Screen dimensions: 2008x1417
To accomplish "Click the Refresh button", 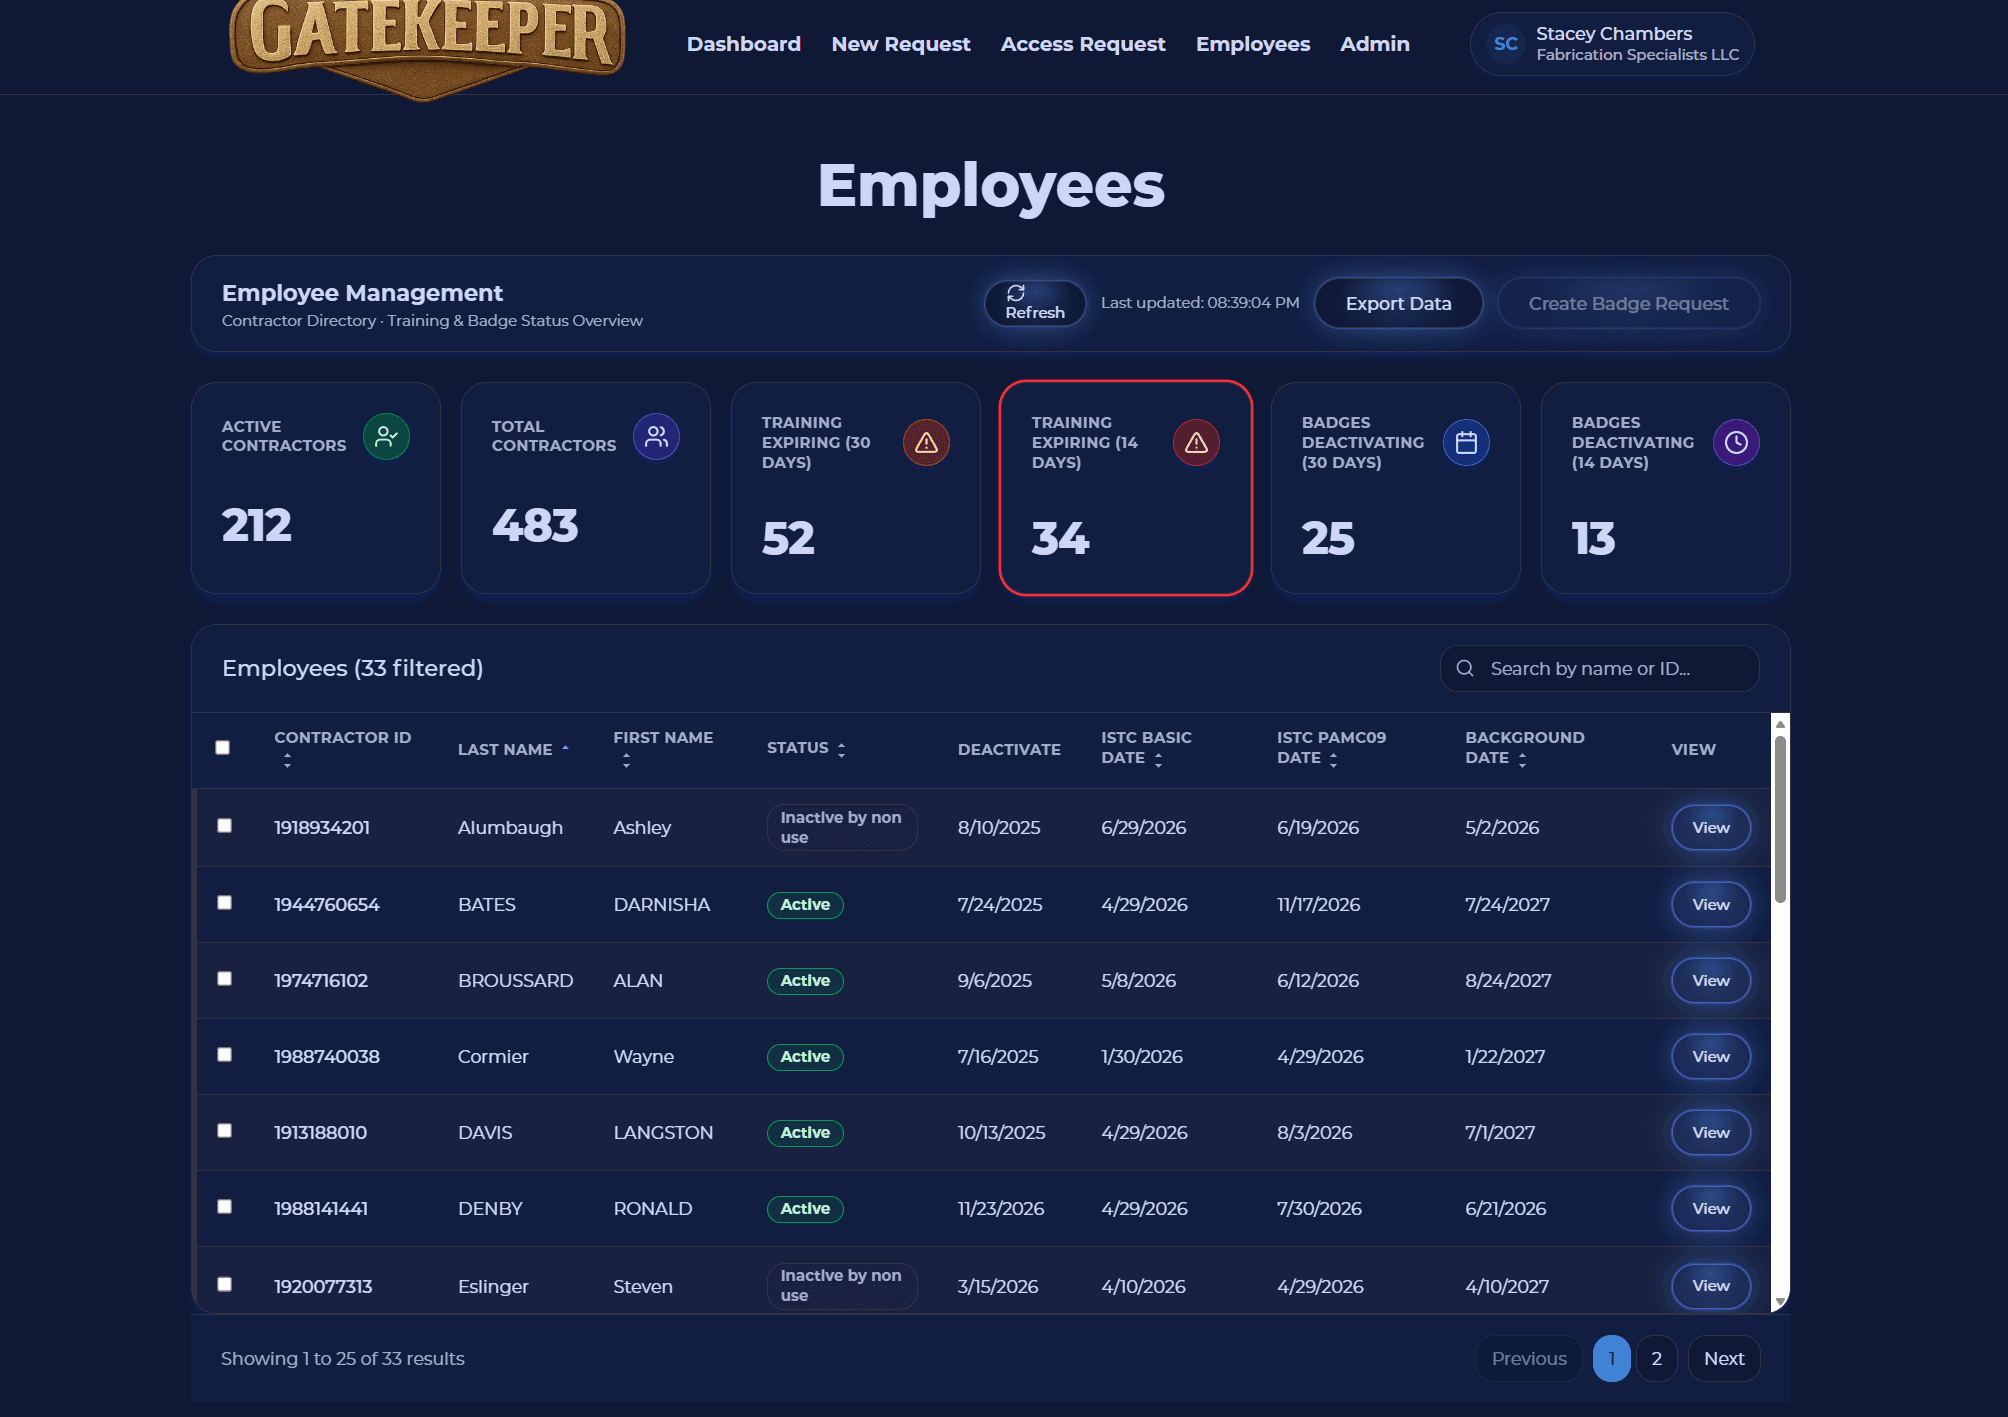I will point(1035,303).
